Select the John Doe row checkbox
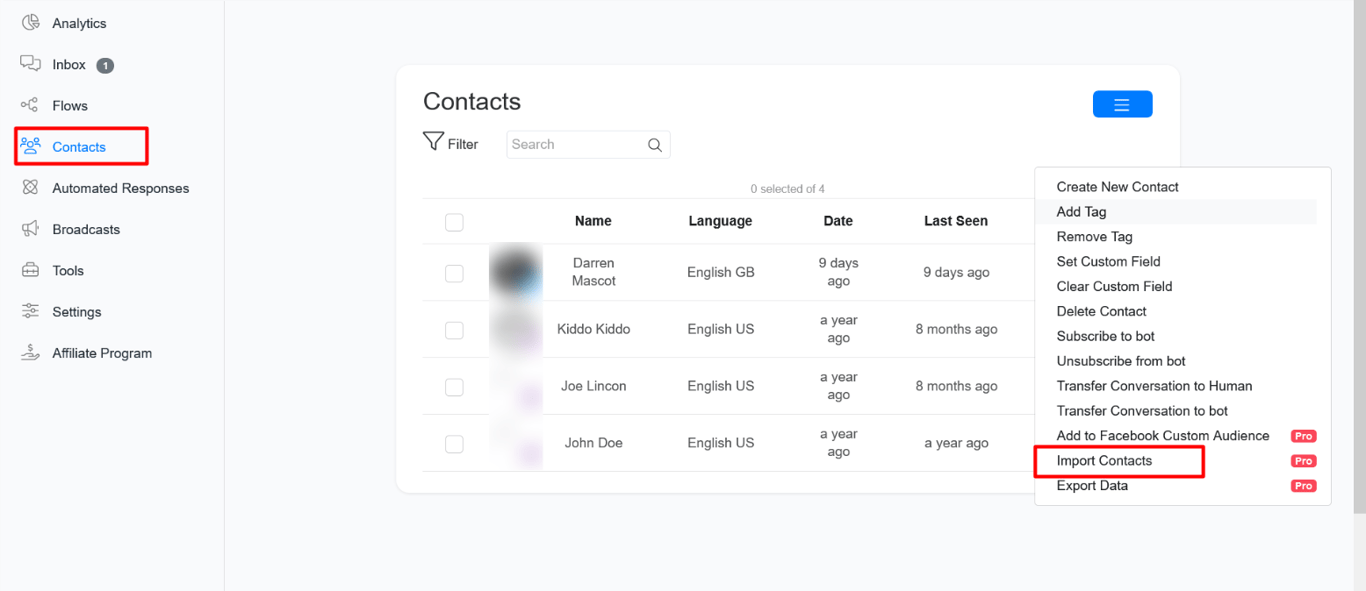Viewport: 1366px width, 591px height. click(x=454, y=444)
